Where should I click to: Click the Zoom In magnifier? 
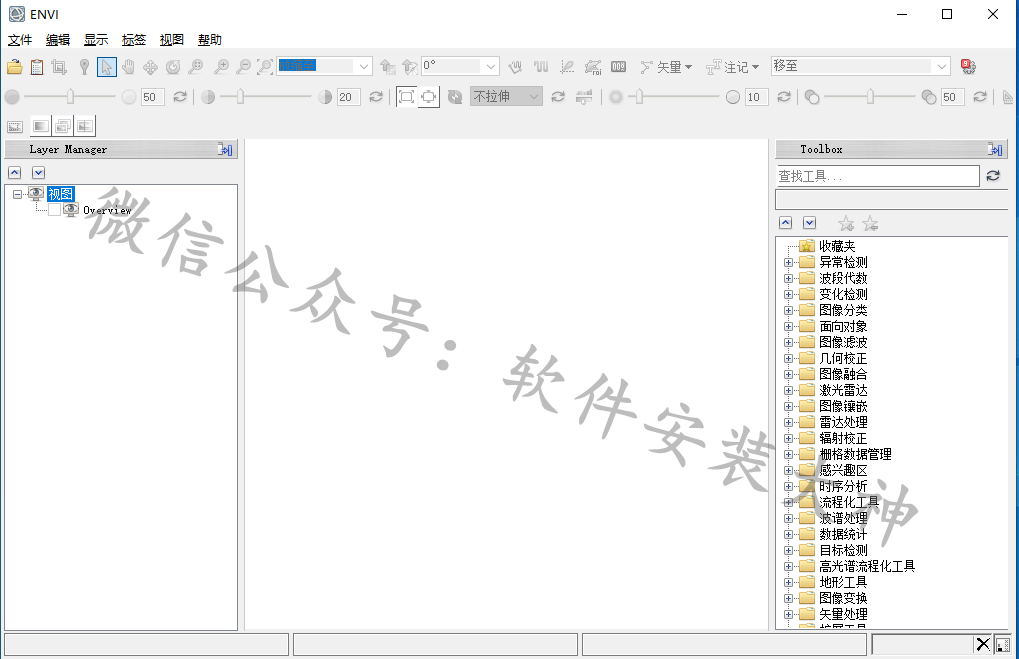click(x=222, y=66)
